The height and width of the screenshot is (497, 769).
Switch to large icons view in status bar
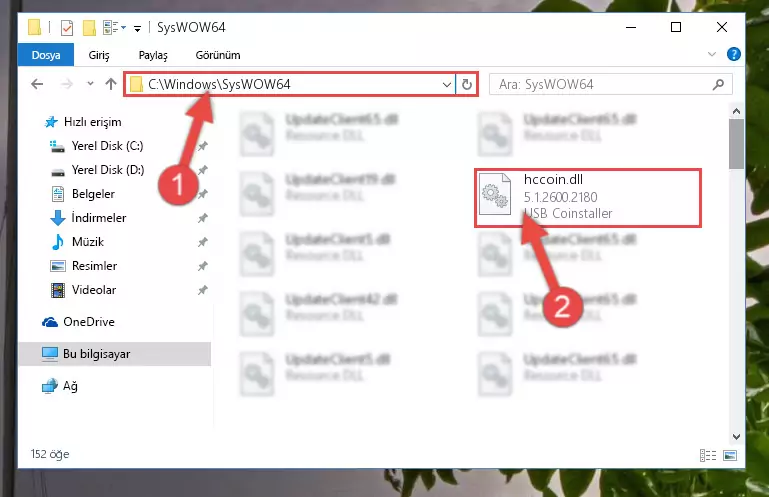coord(730,455)
